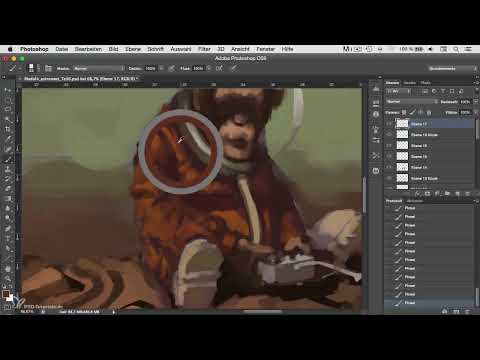Toggle visibility of Ebene 13 Kopie
Screen dimensions: 480x360
coord(389,178)
